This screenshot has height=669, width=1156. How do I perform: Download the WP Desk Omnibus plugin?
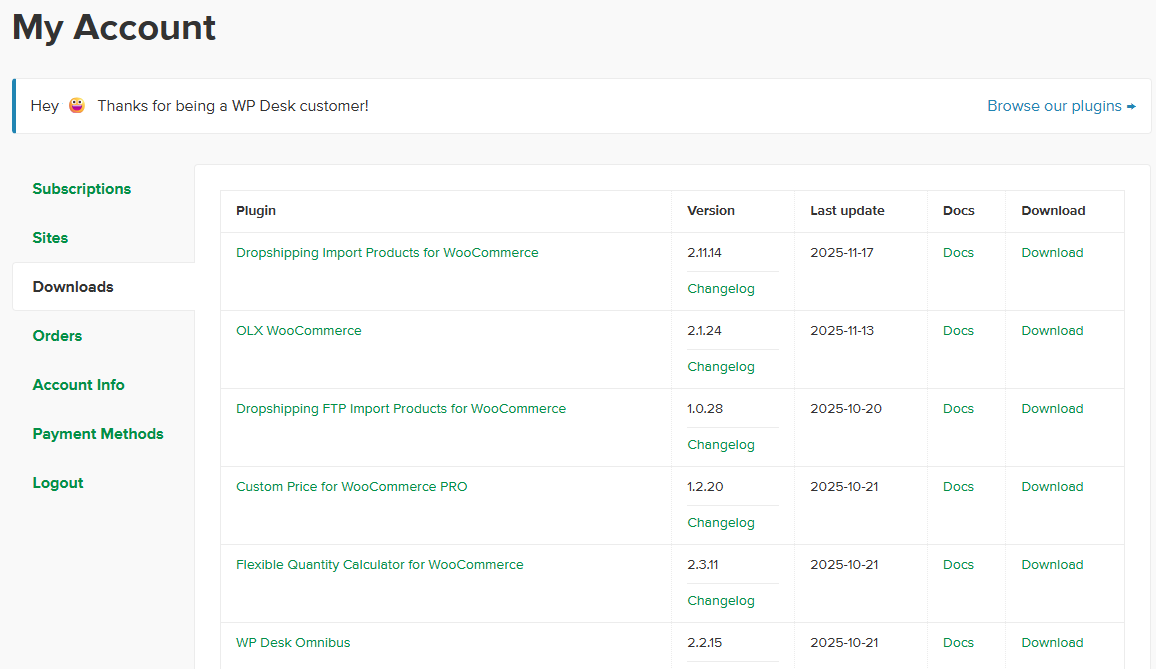pyautogui.click(x=1052, y=643)
